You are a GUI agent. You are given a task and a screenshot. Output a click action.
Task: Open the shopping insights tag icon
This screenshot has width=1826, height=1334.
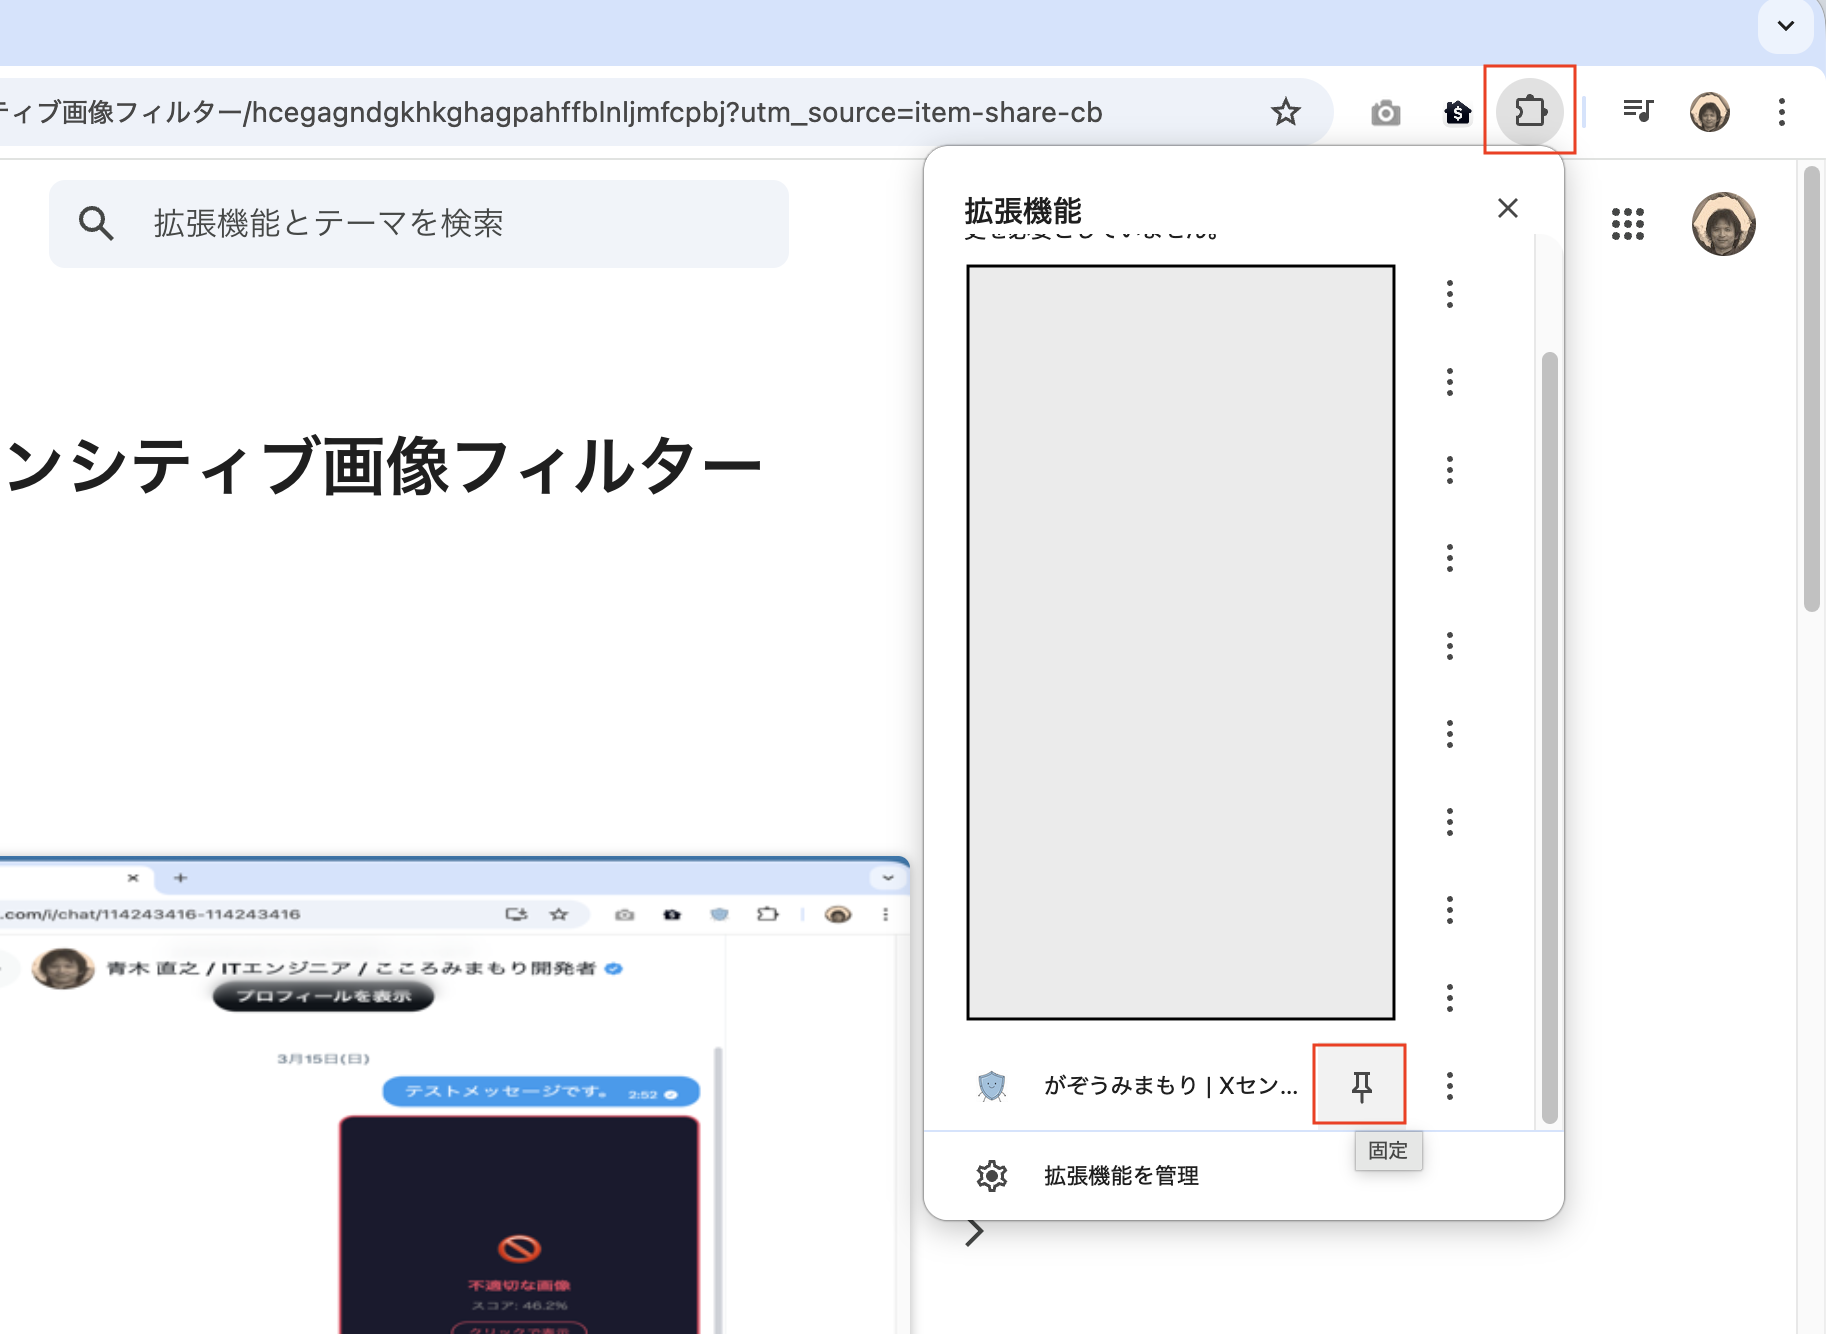coord(1458,112)
